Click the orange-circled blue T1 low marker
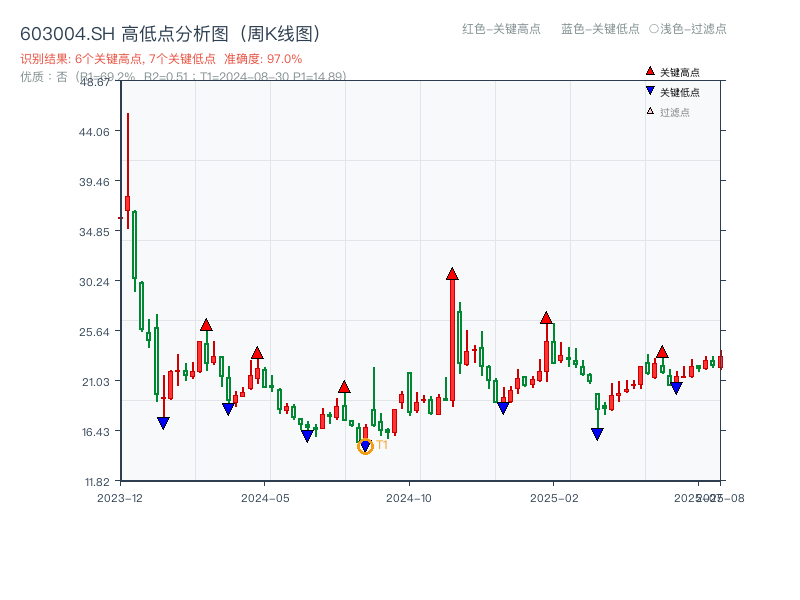Screen dimensions: 800x600 (365, 447)
